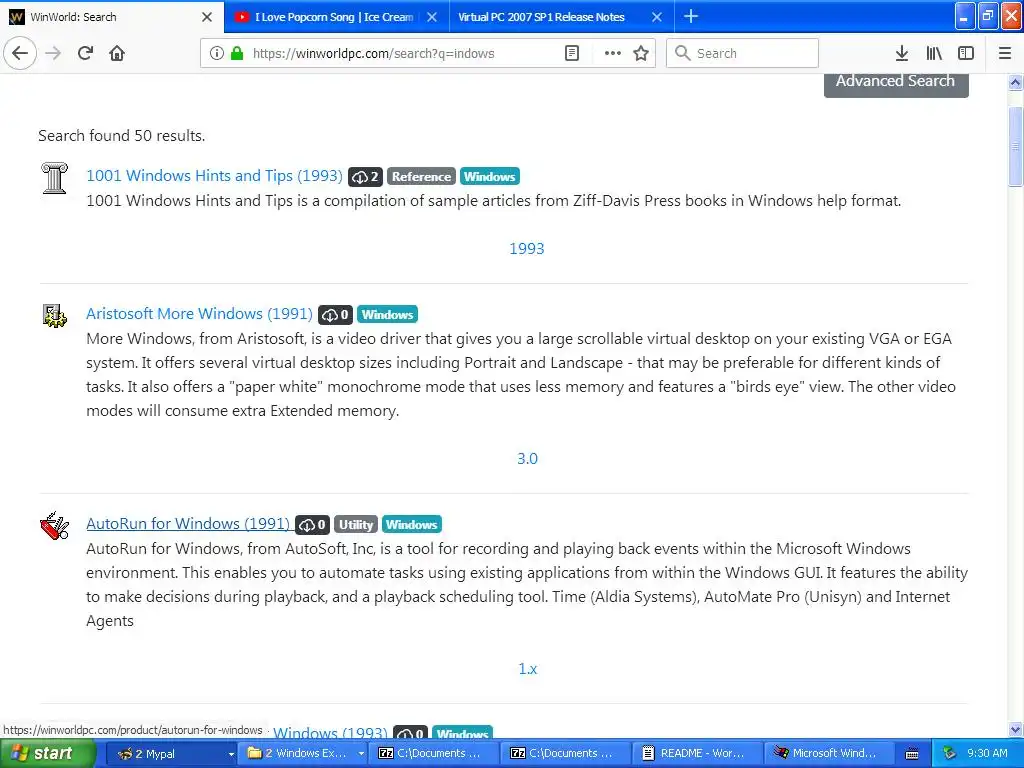Click download count badge for 1001 Windows Hints

pos(365,176)
